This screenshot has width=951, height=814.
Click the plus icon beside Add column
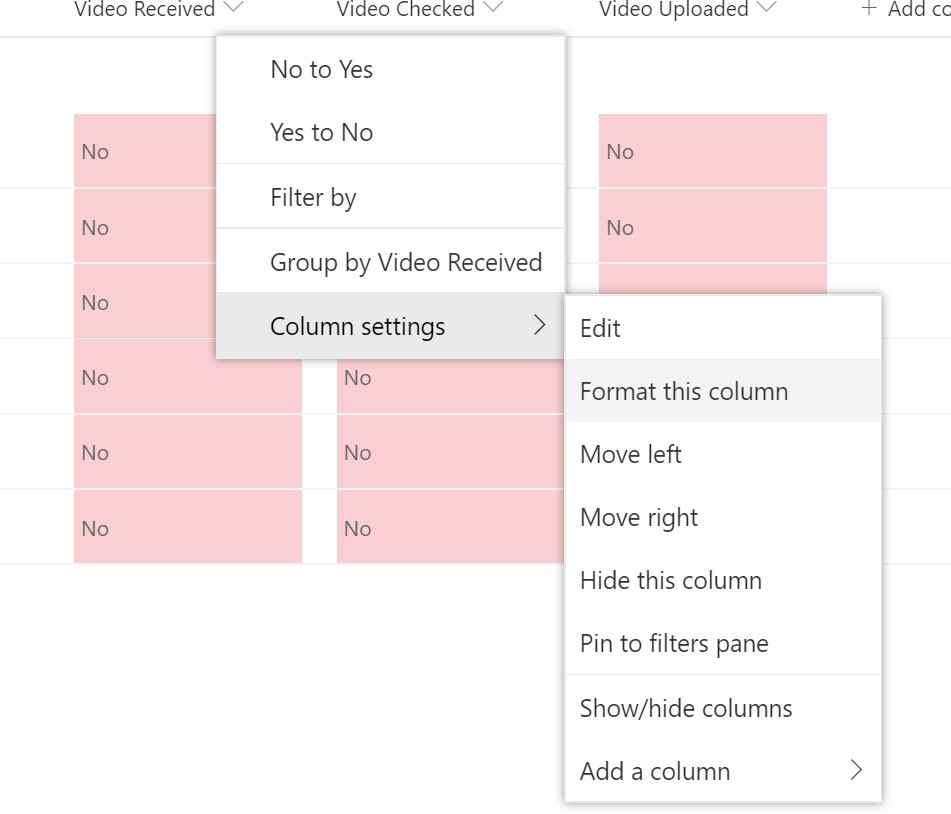(869, 8)
